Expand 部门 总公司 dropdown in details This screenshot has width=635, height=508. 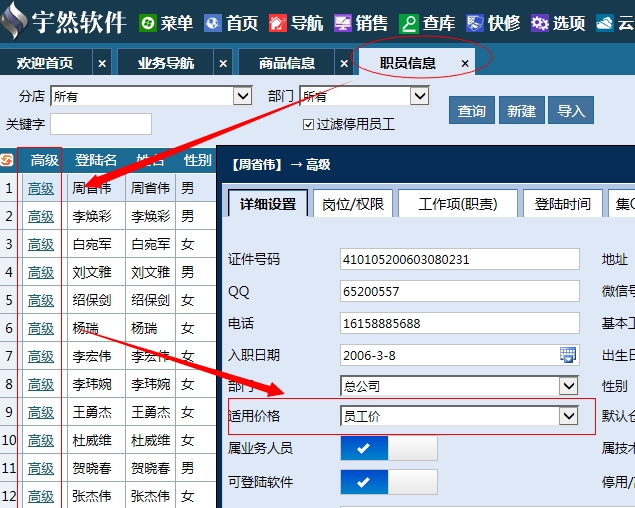[x=568, y=386]
